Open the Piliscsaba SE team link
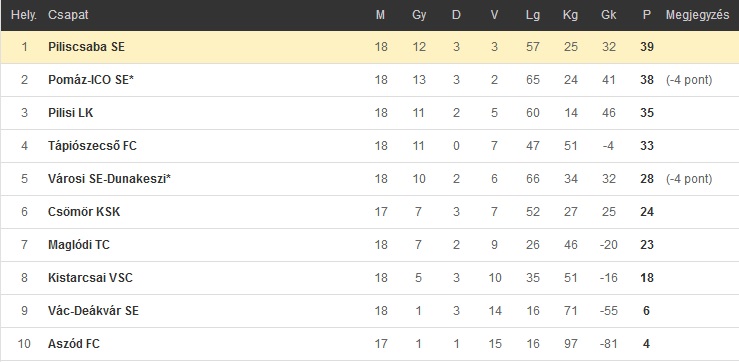Image resolution: width=739 pixels, height=362 pixels. click(86, 47)
